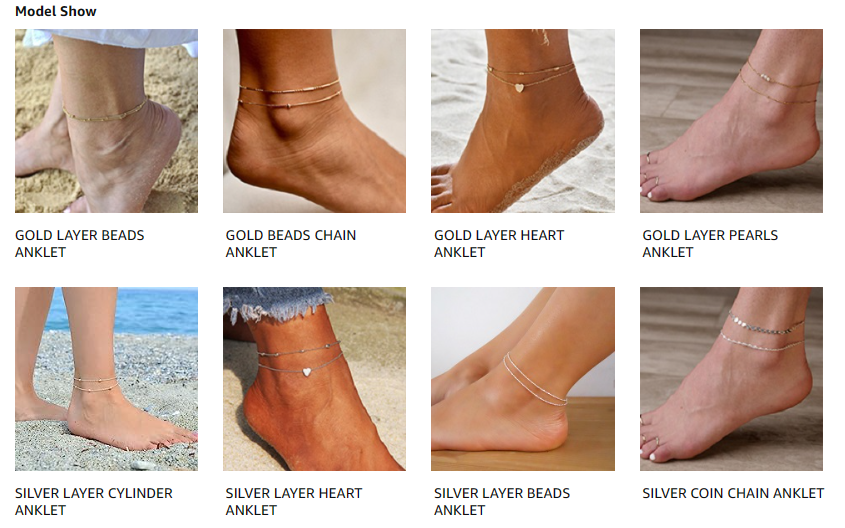Select the Silver Layer Heart Anklet photo
Screen dimensions: 845x528
[x=314, y=379]
